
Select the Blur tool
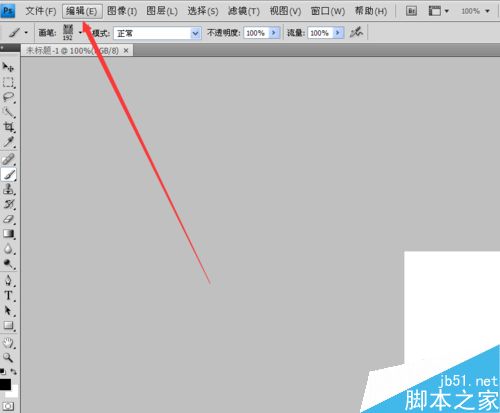tap(8, 249)
